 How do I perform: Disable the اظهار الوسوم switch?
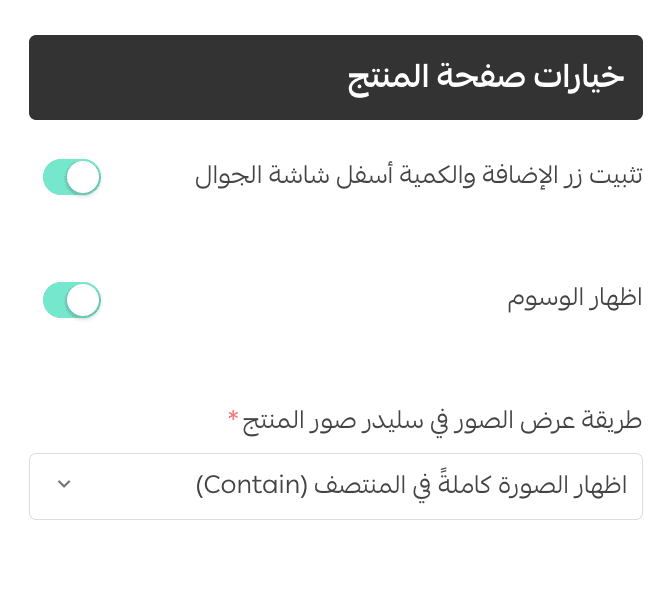tap(72, 300)
